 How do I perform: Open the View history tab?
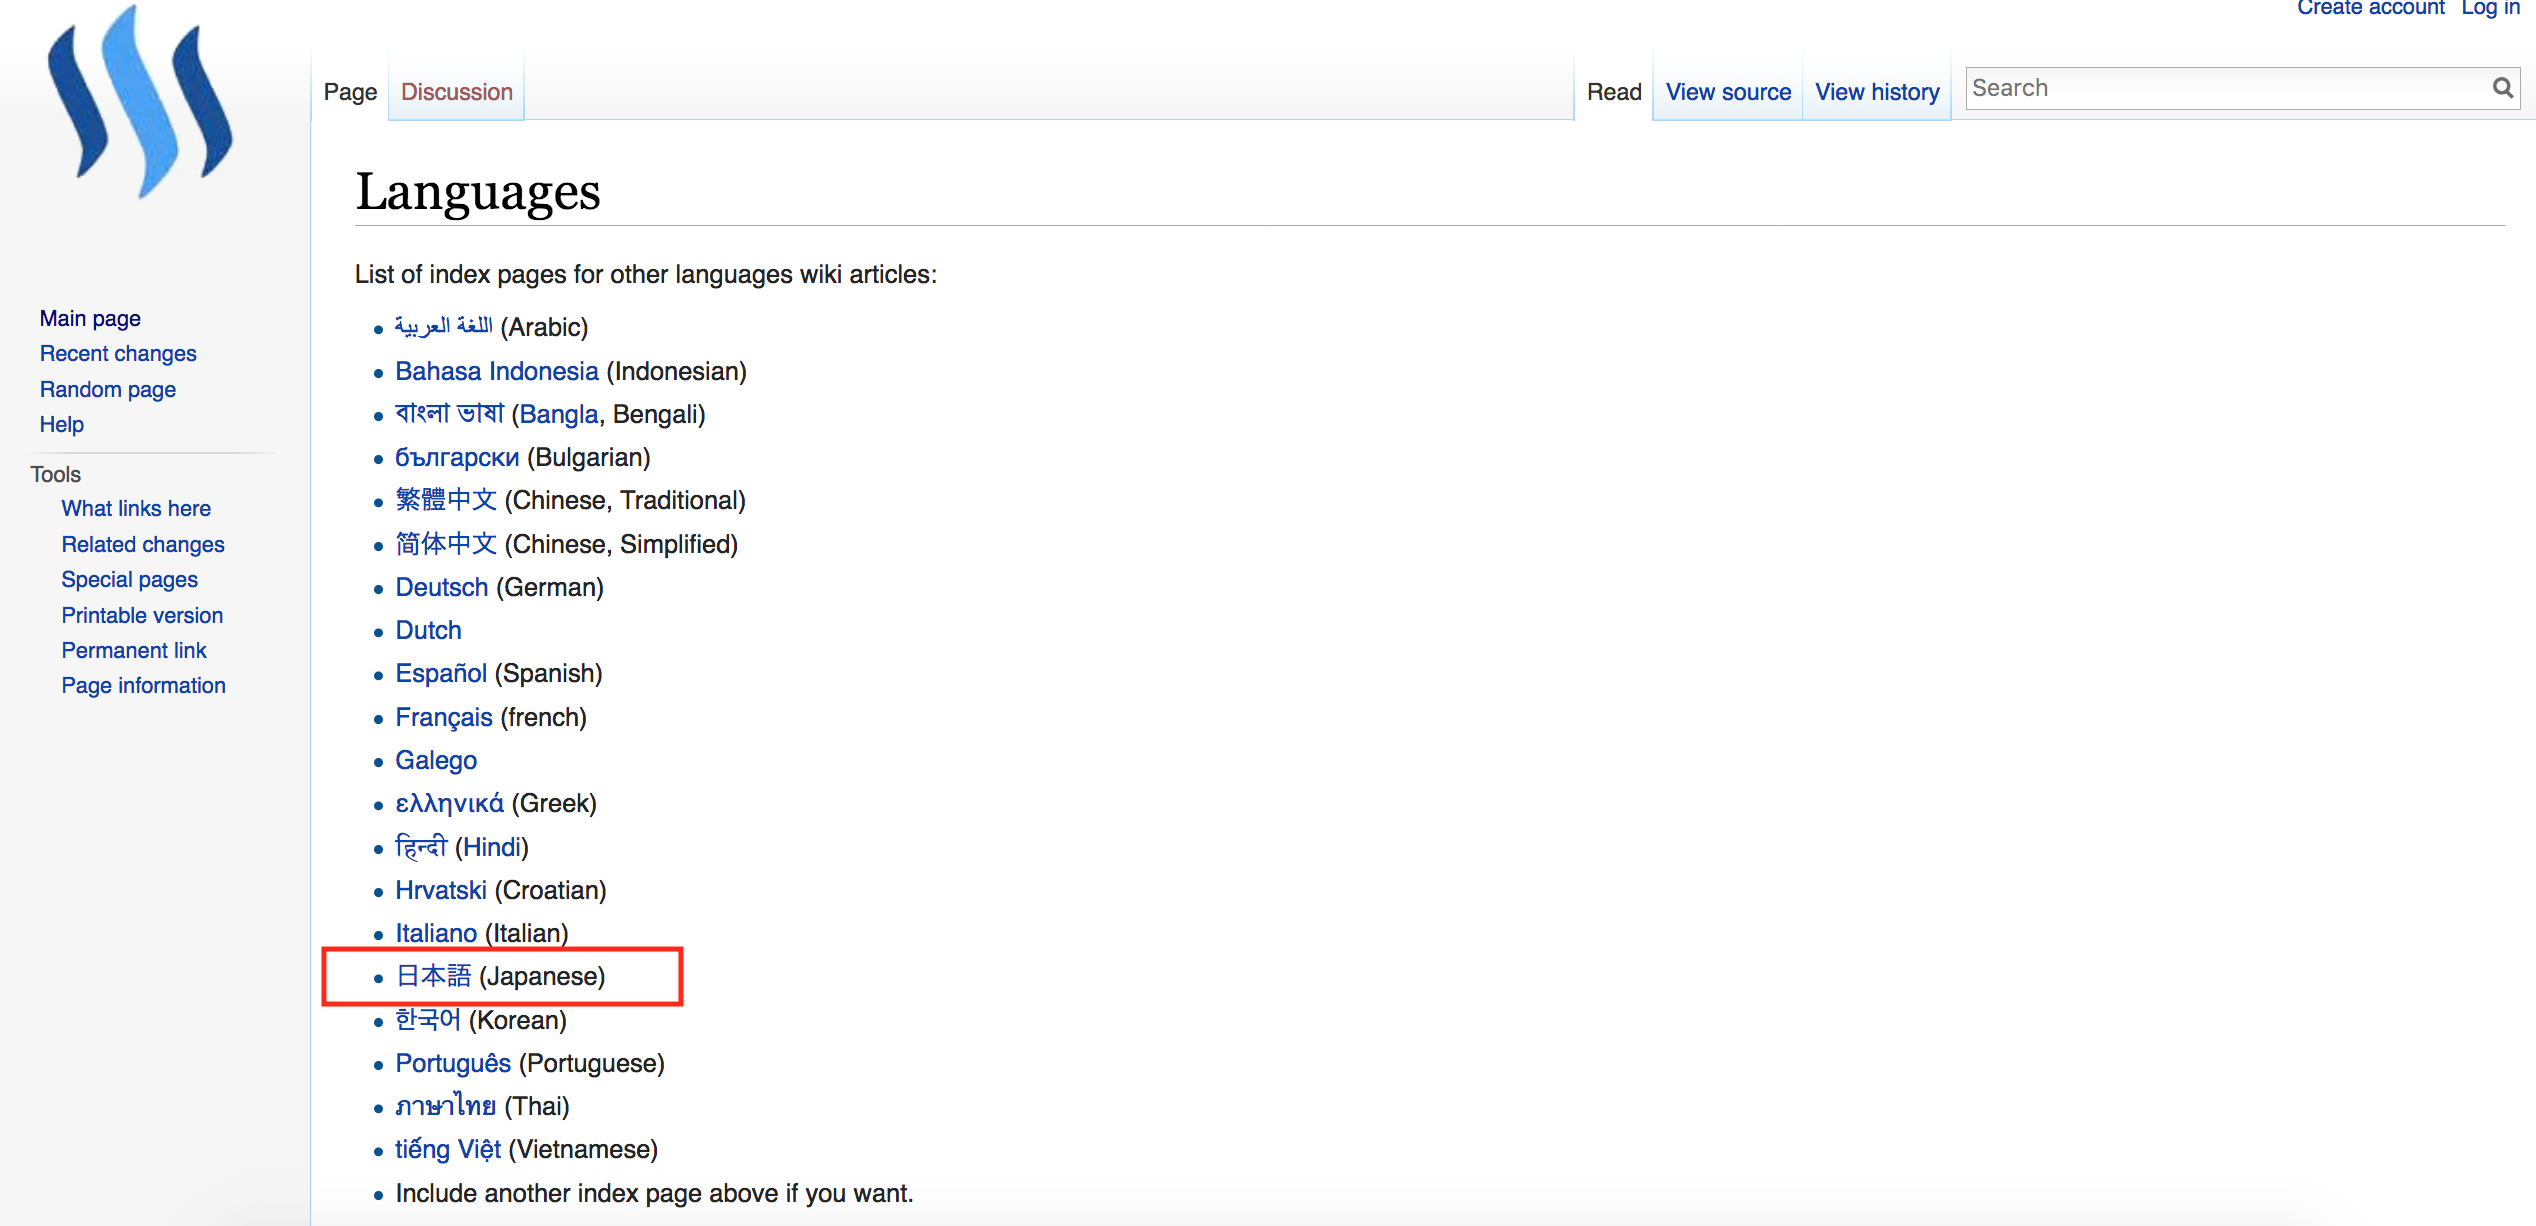[1876, 92]
